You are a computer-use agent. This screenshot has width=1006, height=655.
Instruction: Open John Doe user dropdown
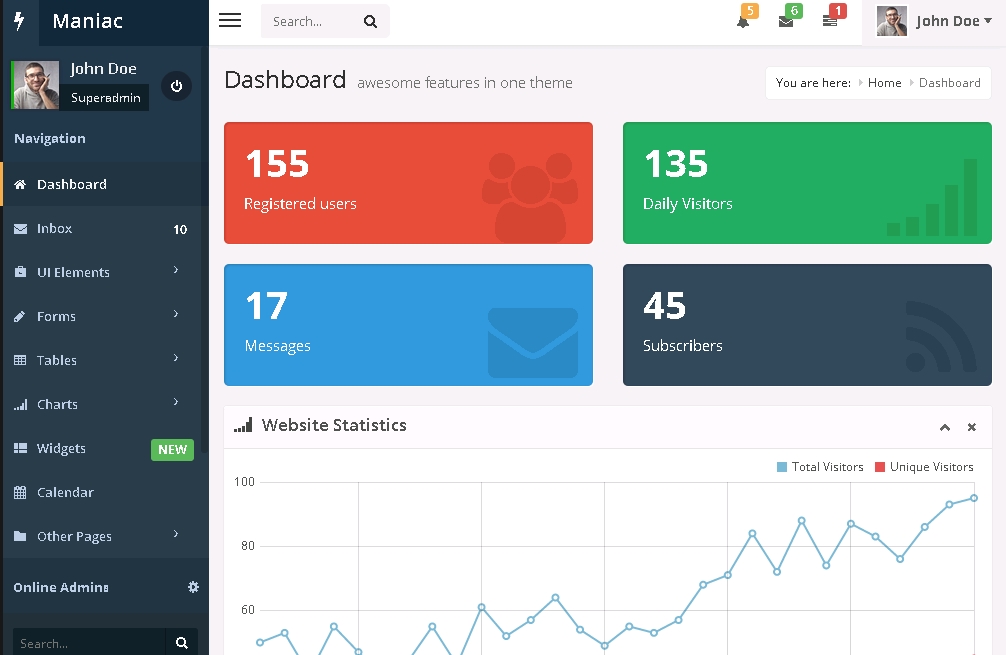[934, 21]
